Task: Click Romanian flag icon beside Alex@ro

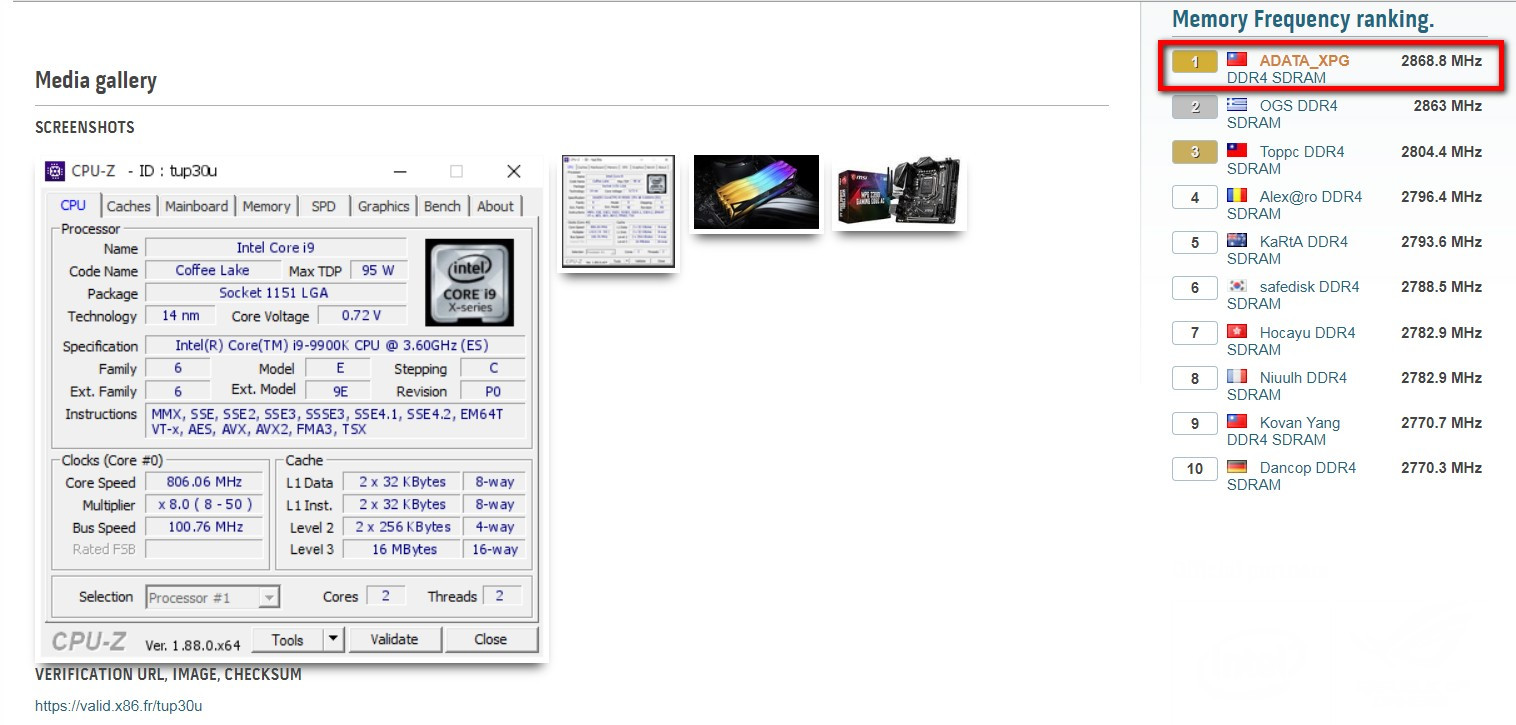Action: tap(1237, 196)
